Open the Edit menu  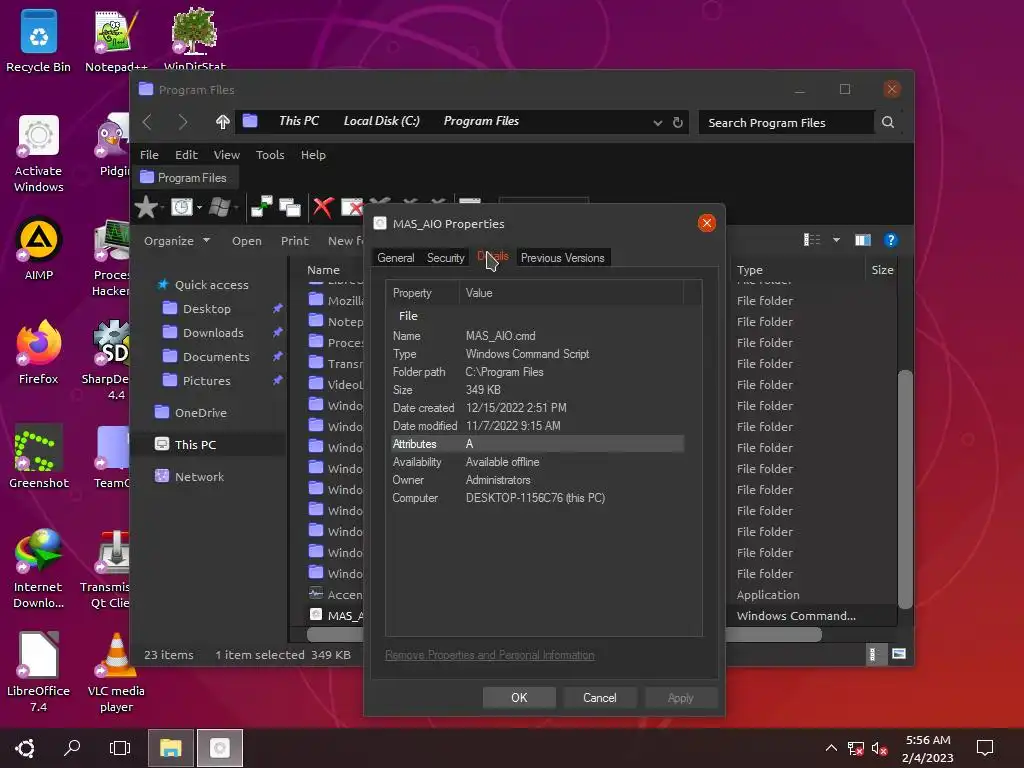[x=186, y=155]
